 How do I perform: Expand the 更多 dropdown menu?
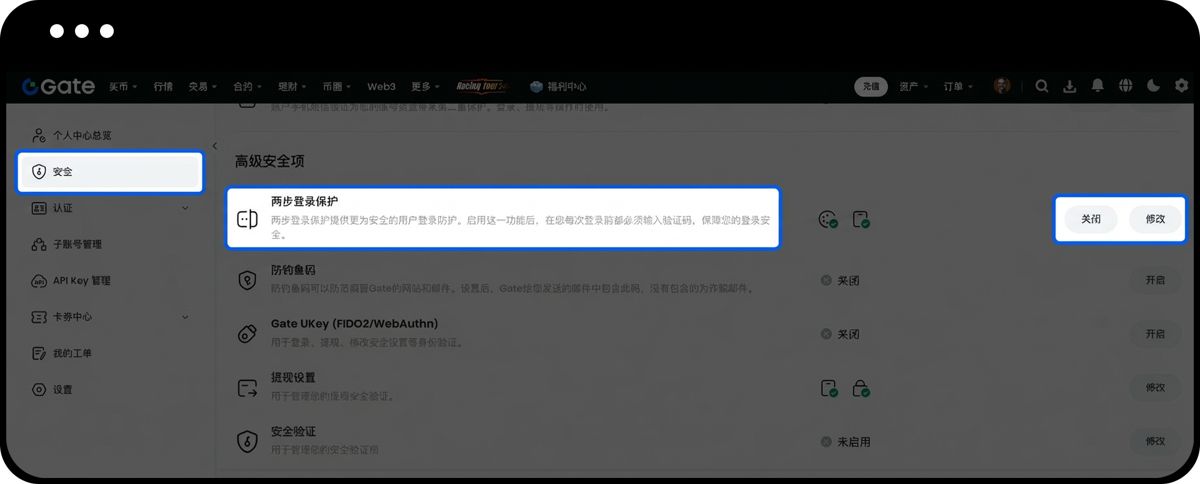[426, 86]
